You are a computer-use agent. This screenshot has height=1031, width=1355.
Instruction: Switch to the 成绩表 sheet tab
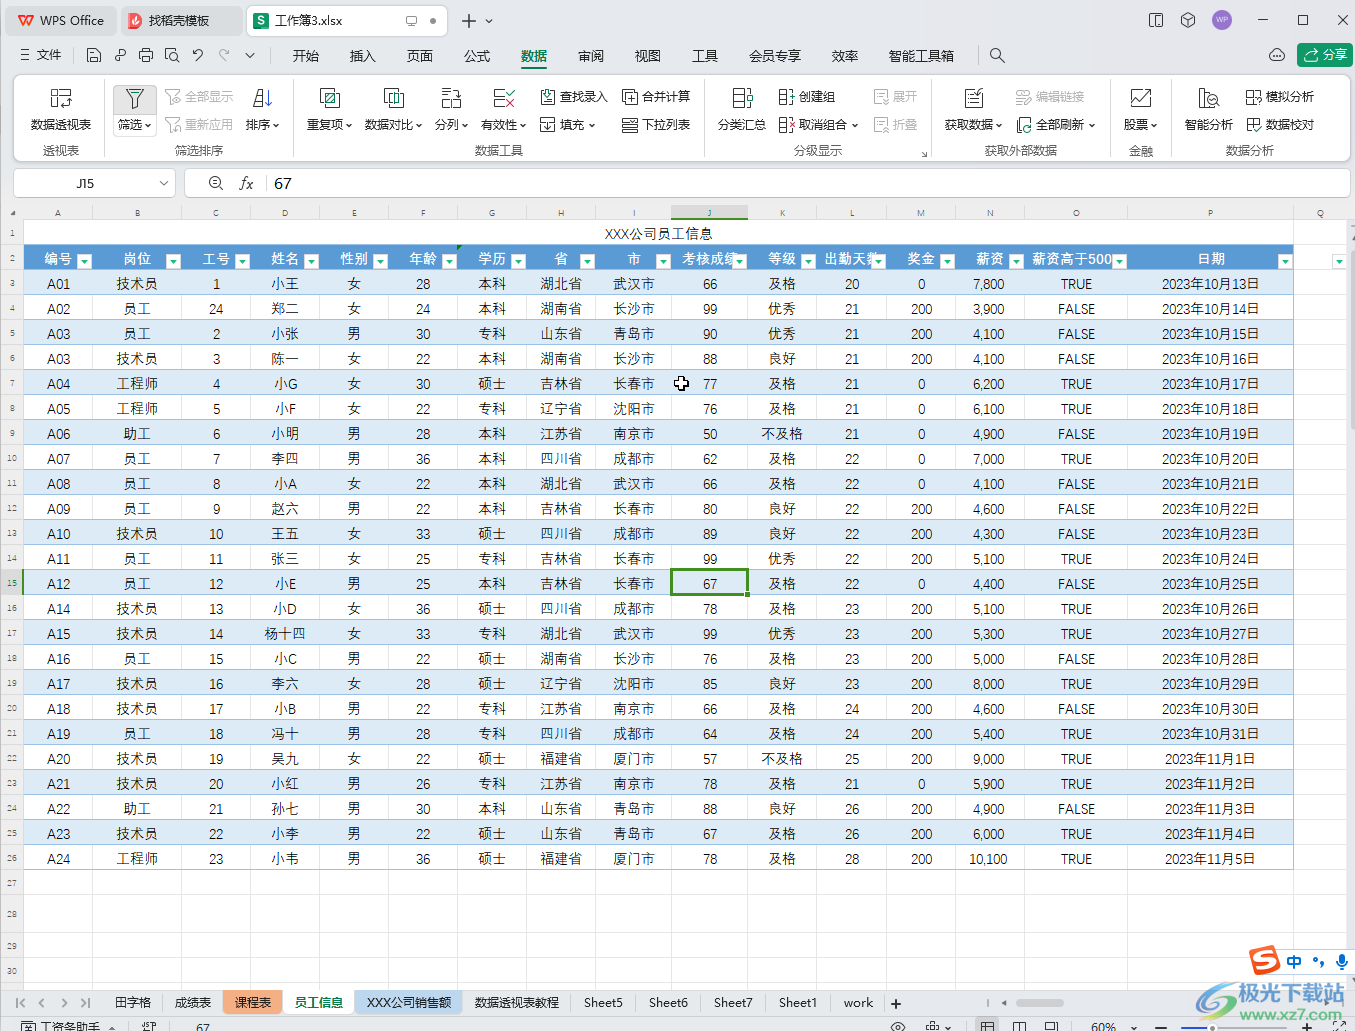pos(193,1002)
